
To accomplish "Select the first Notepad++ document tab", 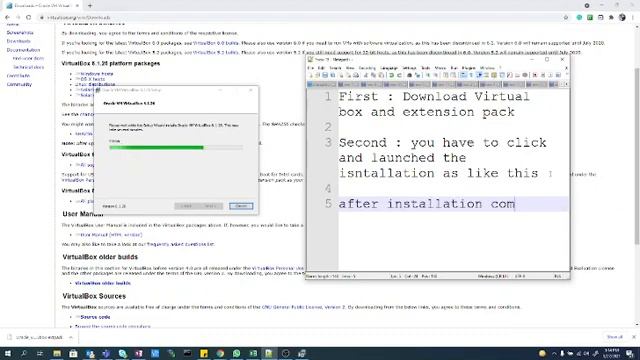I will pos(322,84).
